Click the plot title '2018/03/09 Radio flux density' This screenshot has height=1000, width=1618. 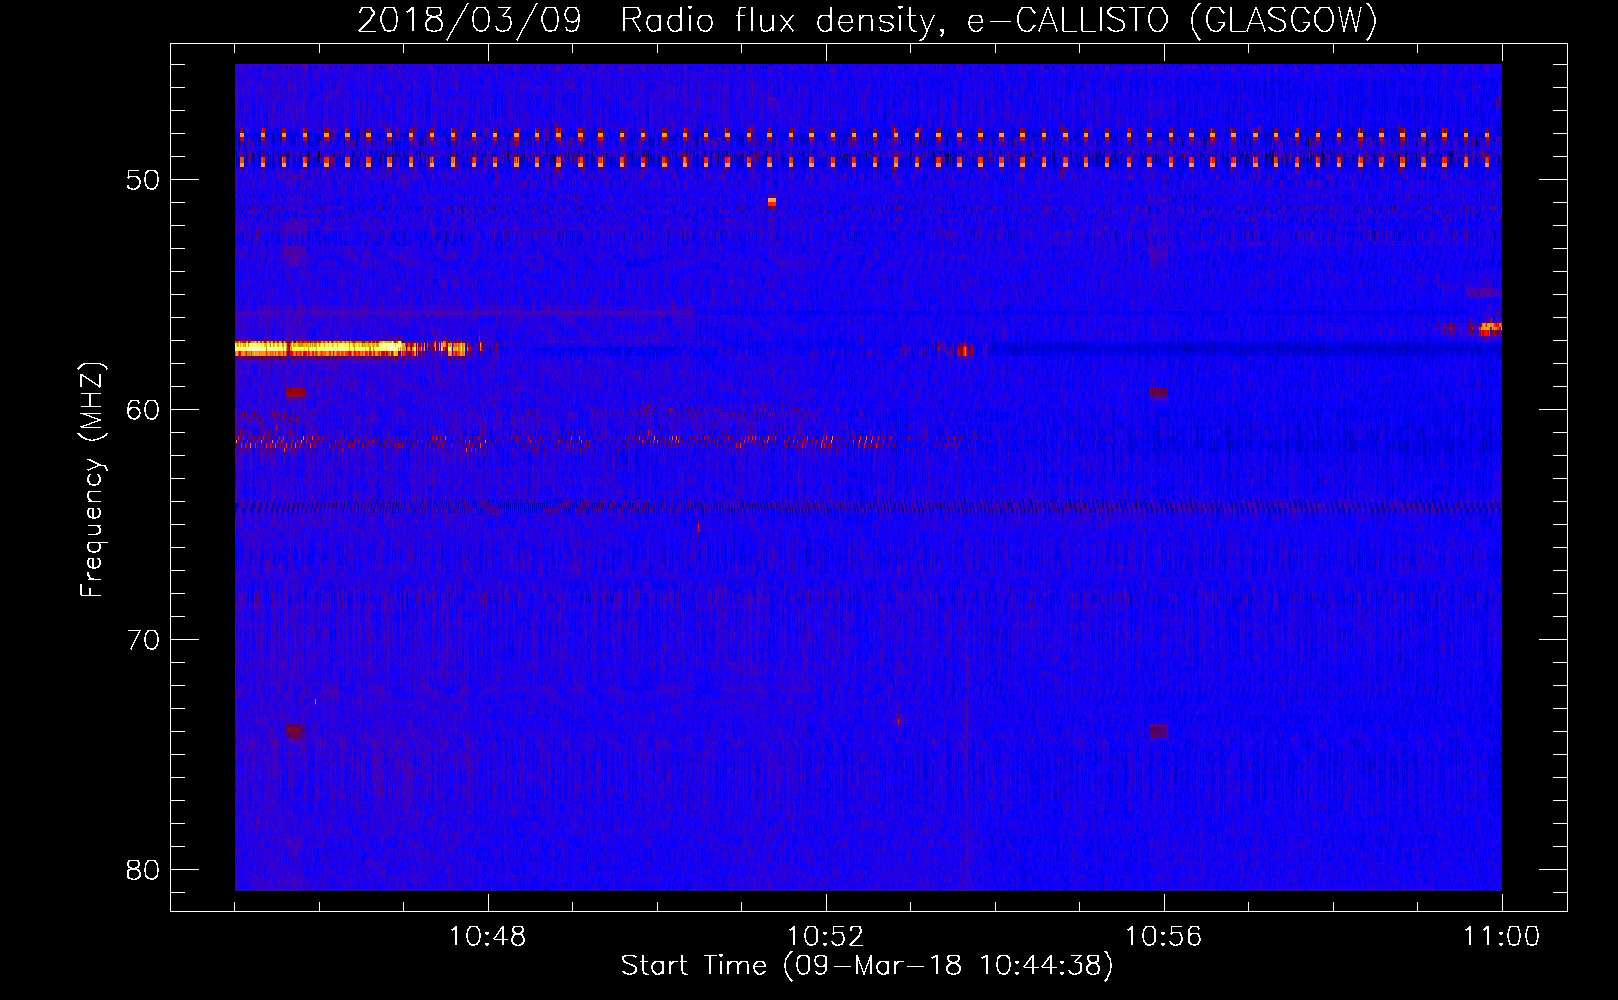(867, 21)
